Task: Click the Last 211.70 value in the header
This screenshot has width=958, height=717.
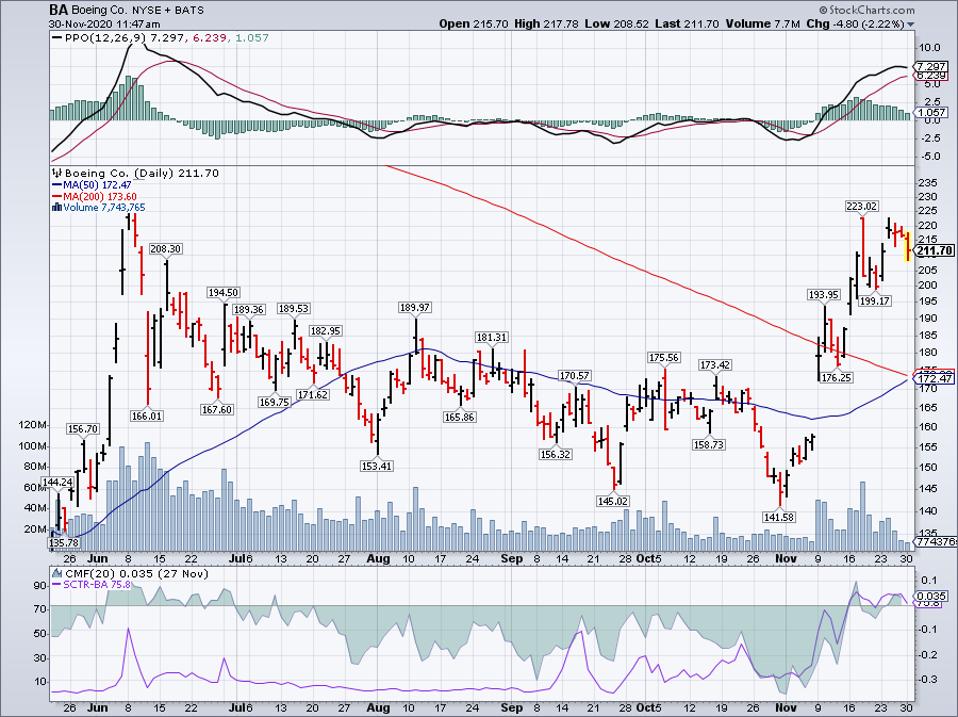Action: (x=687, y=24)
